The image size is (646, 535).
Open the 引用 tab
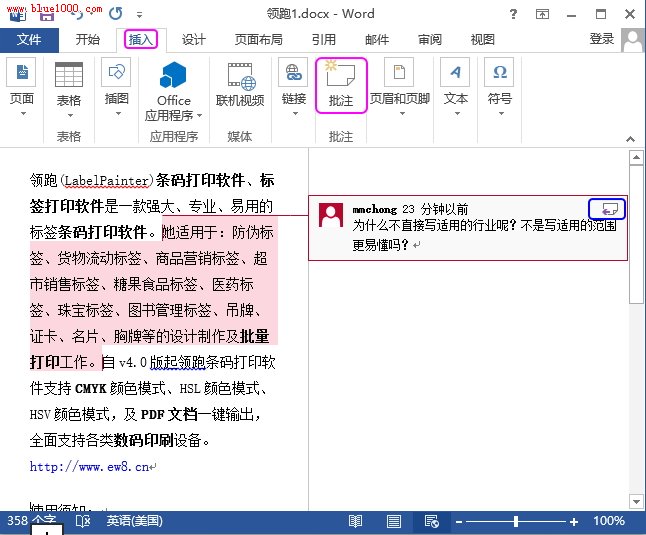[x=324, y=40]
